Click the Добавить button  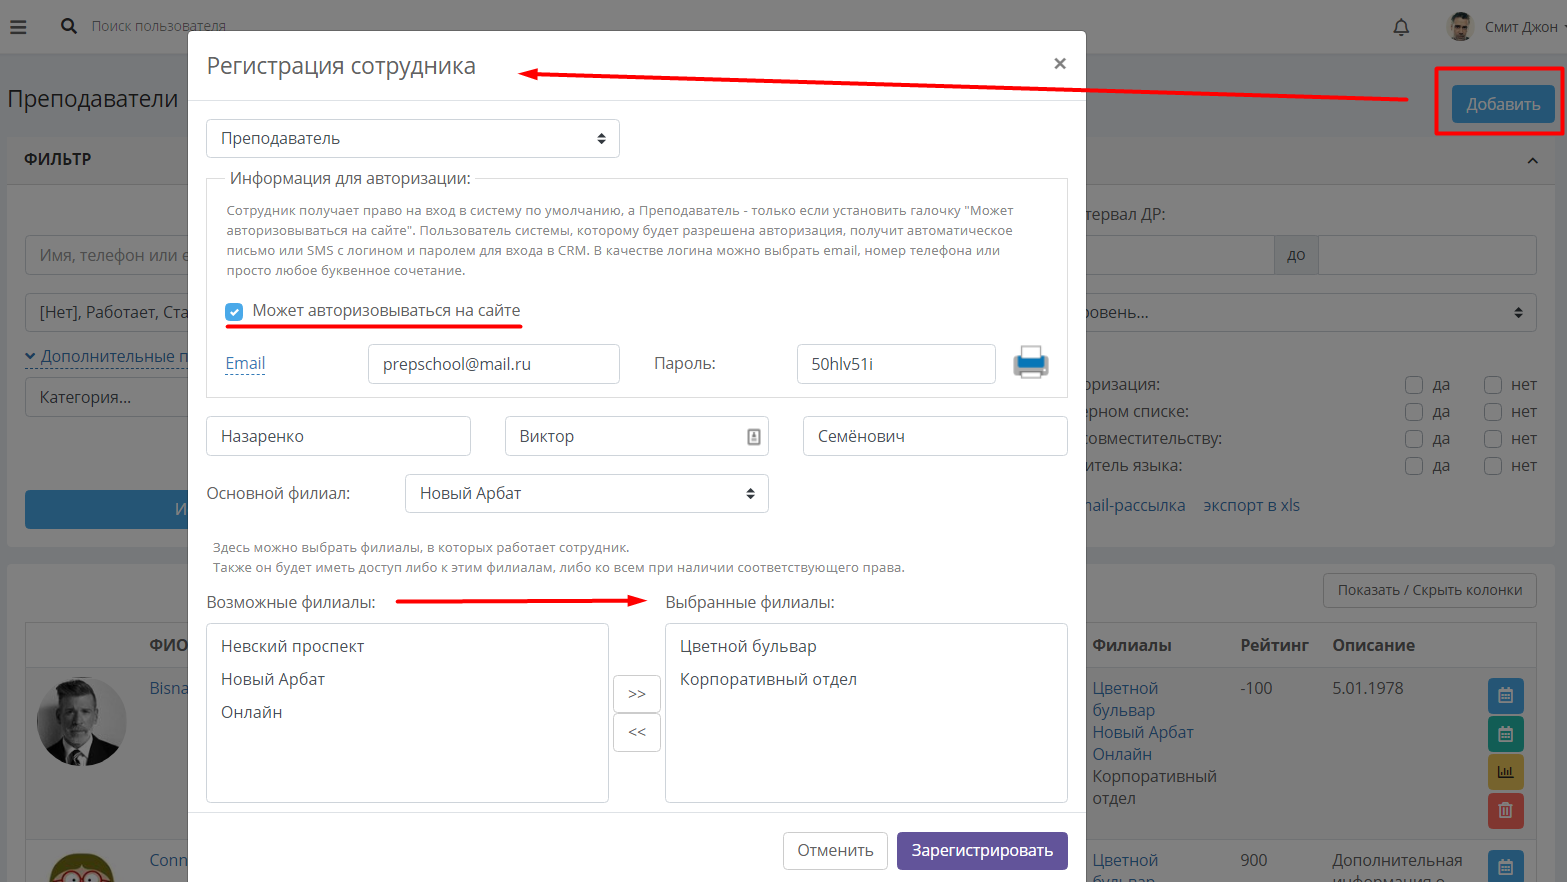(x=1503, y=104)
